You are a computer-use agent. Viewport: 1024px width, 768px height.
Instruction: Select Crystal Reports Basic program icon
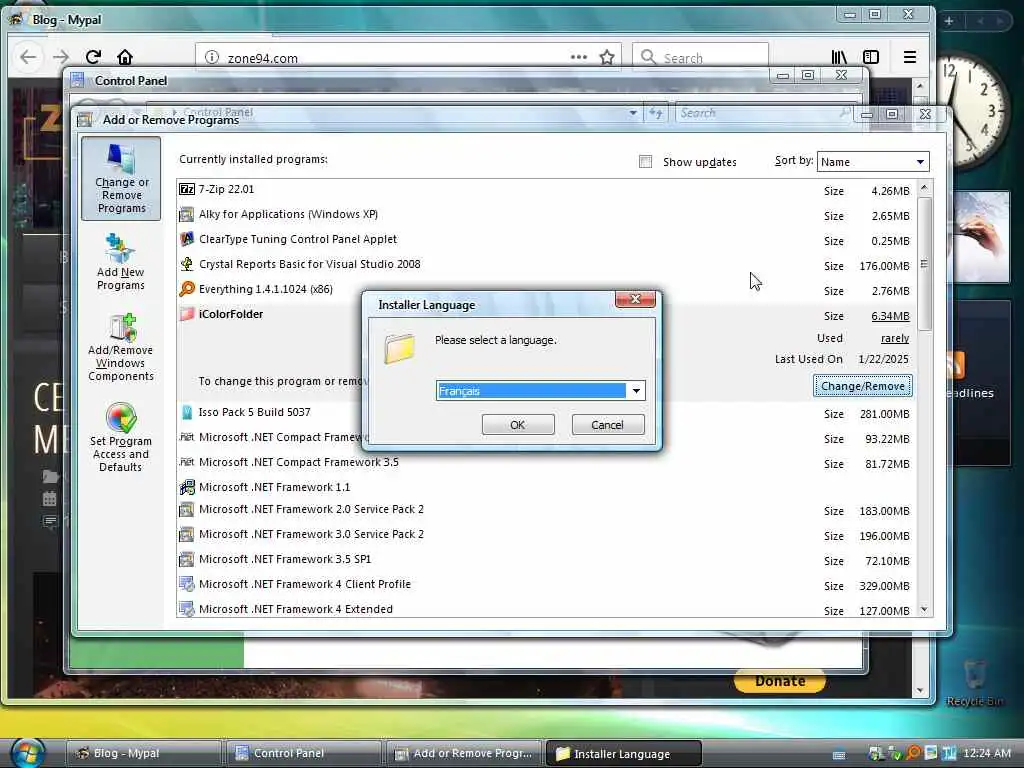point(187,264)
